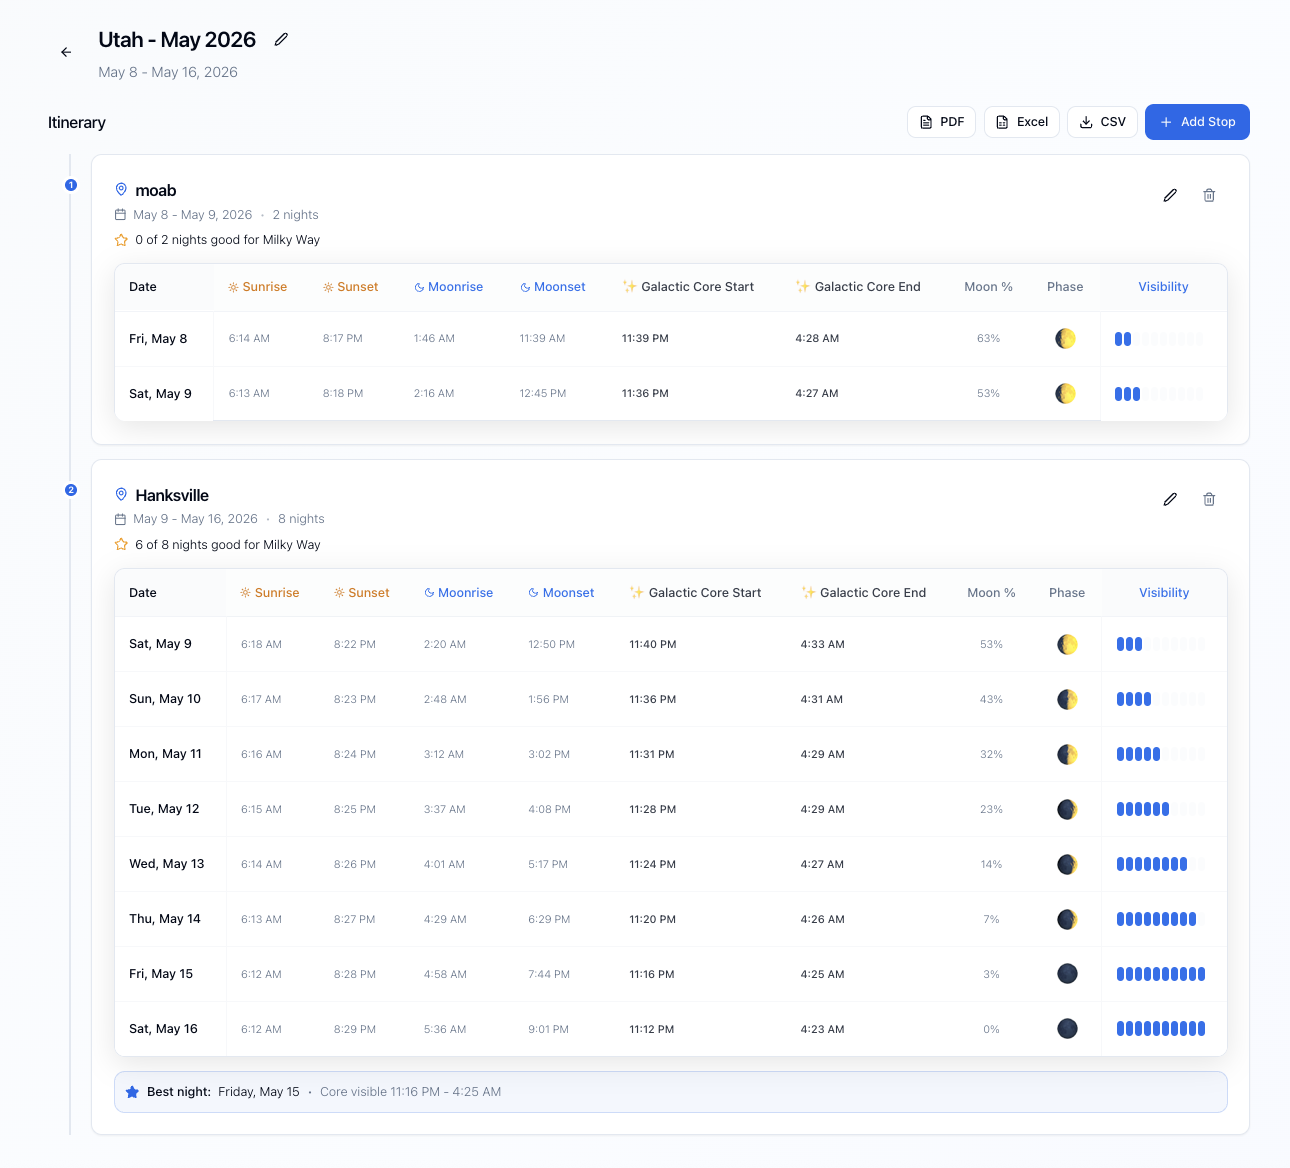Click the star icon before "6 of 8 nights"
This screenshot has height=1168, width=1290.
tap(121, 544)
